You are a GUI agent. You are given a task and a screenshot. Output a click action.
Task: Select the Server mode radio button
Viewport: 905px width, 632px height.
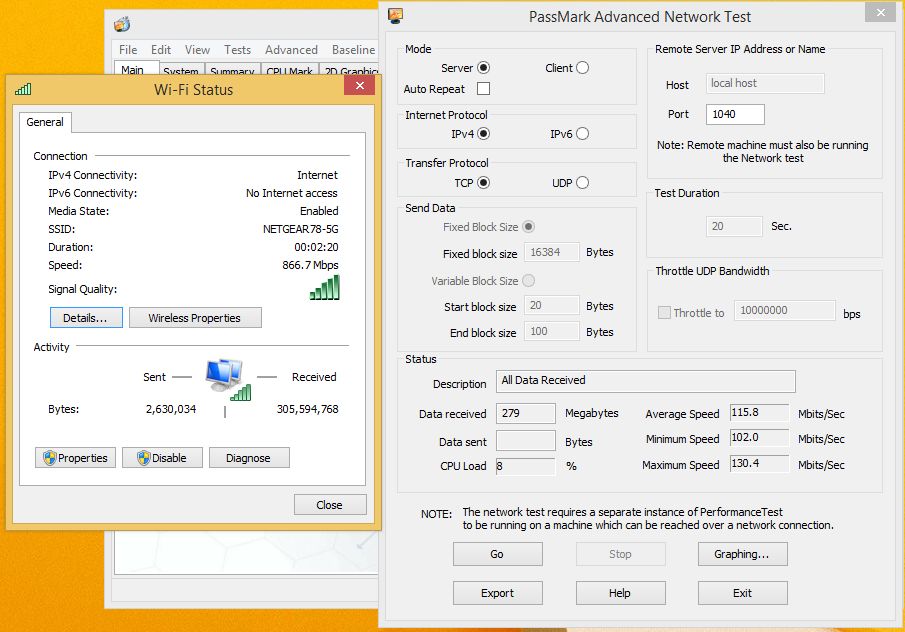[484, 68]
